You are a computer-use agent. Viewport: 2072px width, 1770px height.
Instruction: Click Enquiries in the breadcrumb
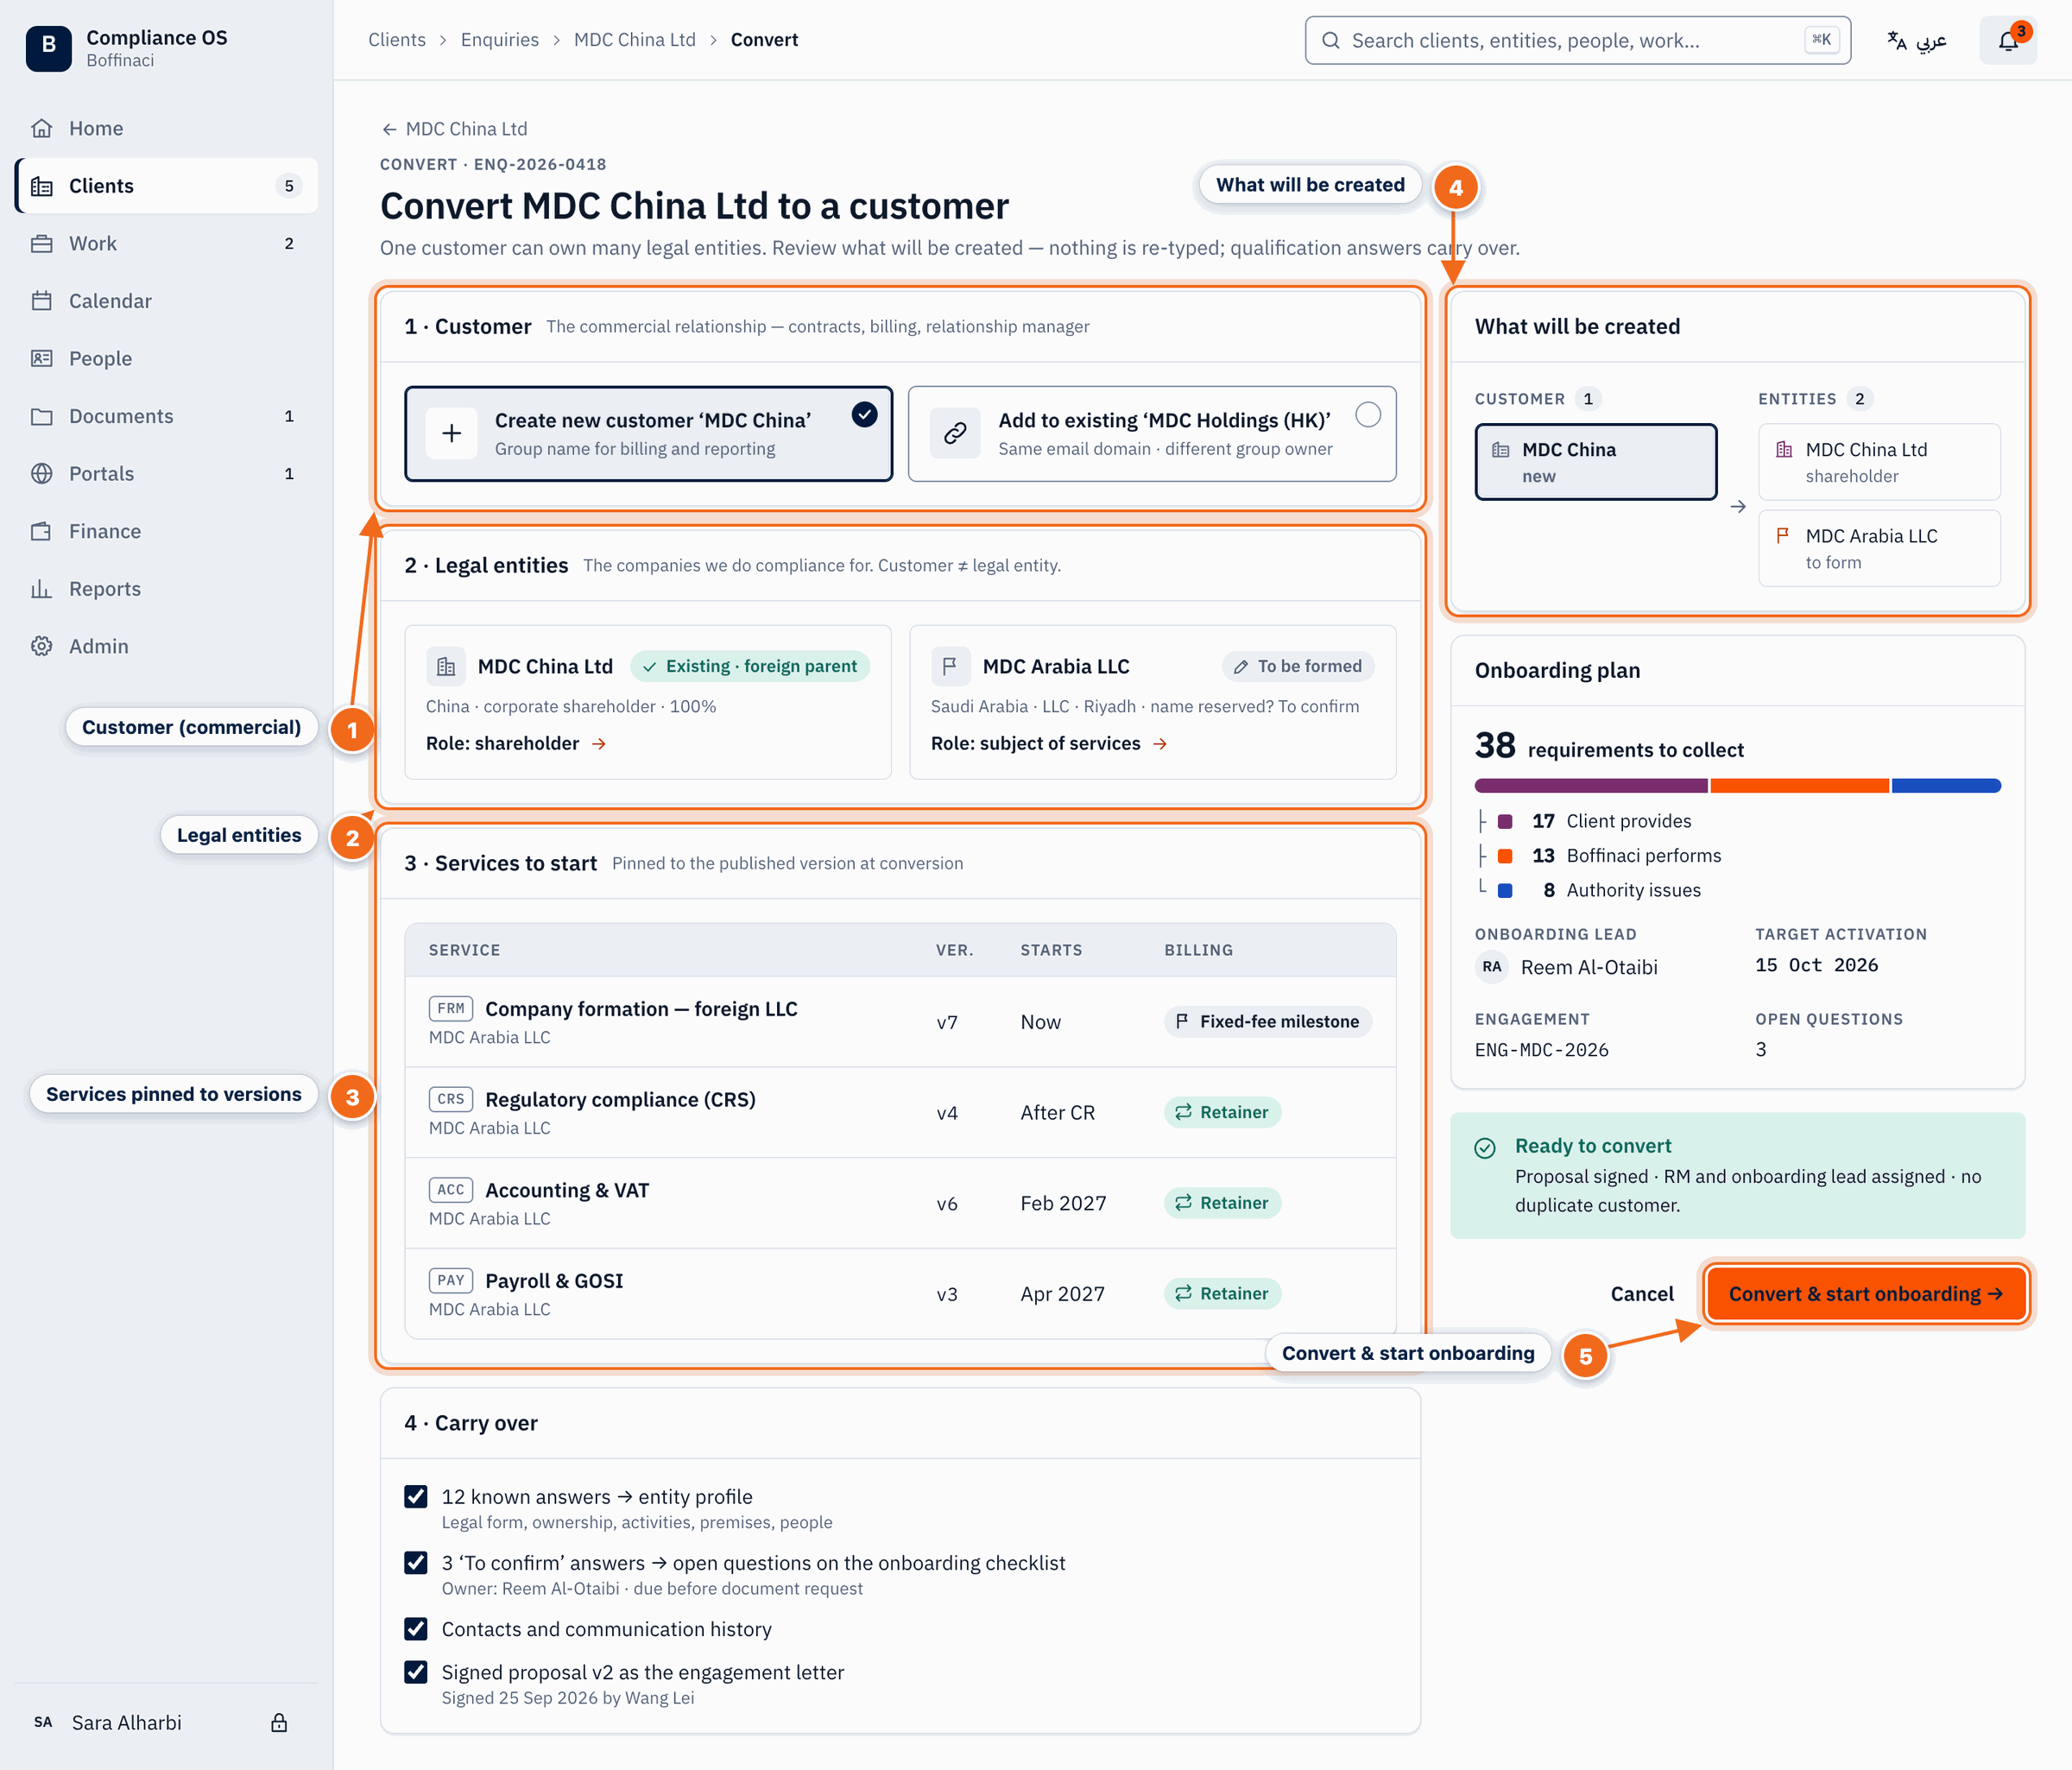(x=499, y=40)
